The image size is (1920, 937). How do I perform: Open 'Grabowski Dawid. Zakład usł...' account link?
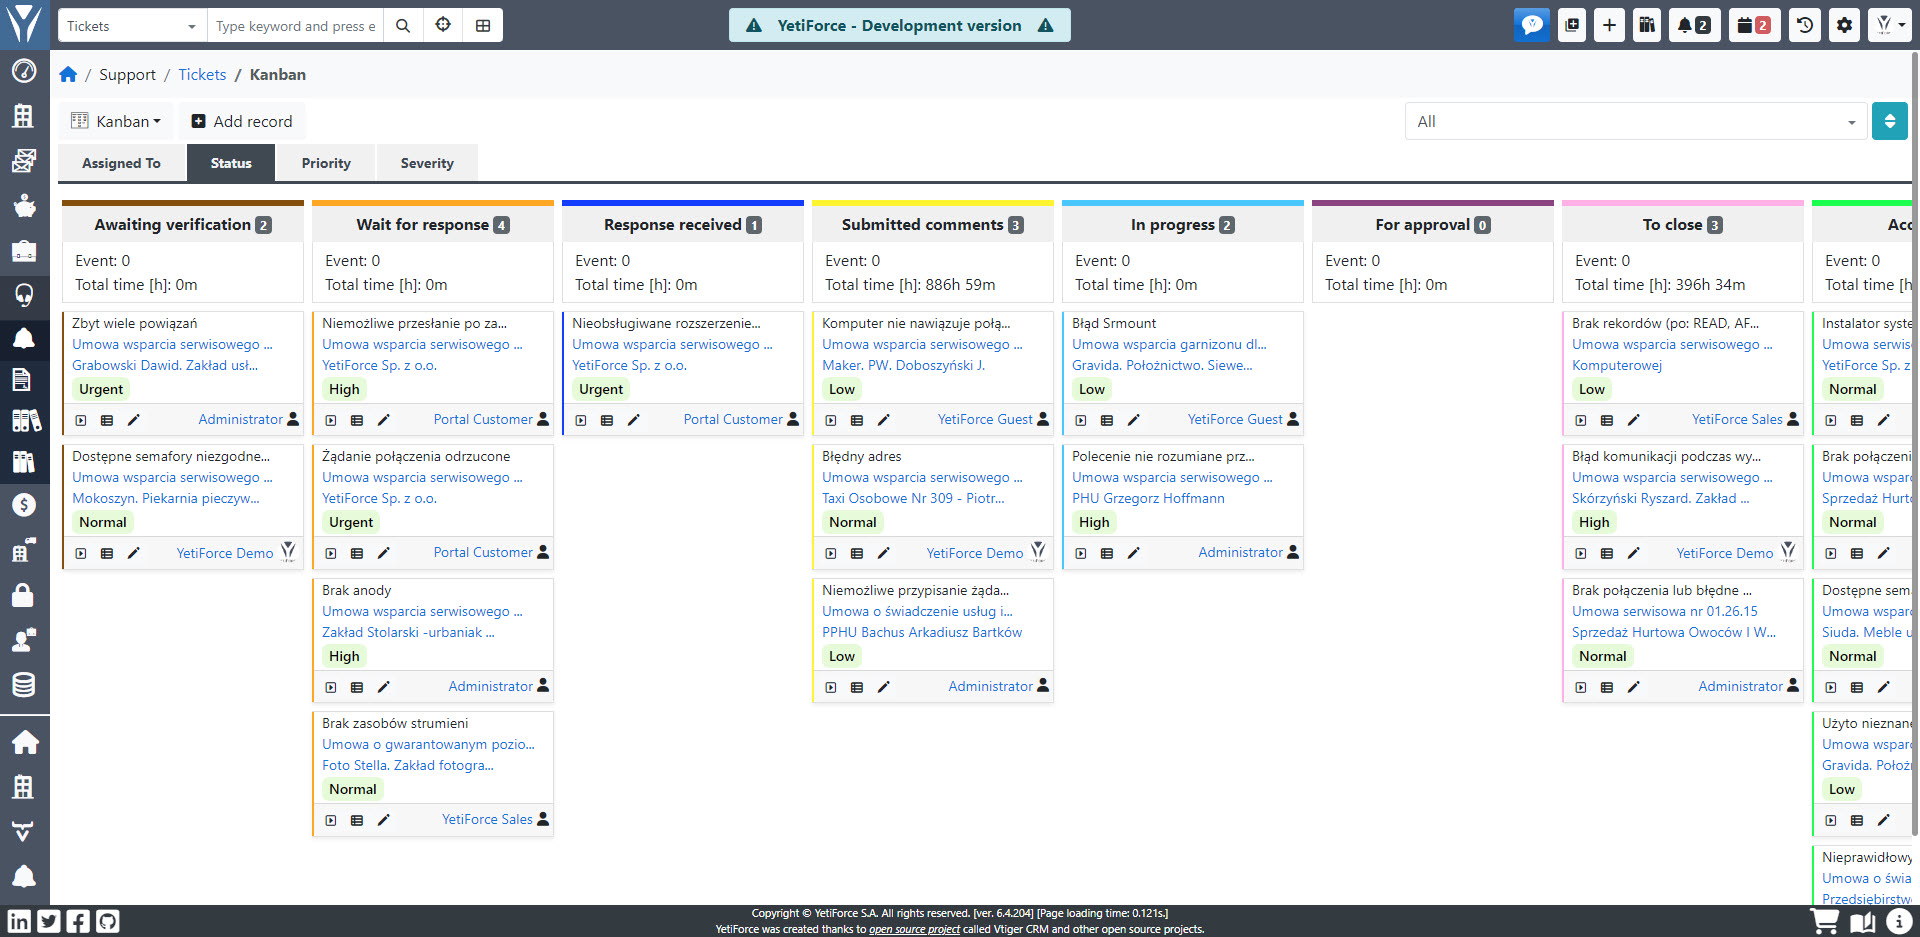[165, 365]
